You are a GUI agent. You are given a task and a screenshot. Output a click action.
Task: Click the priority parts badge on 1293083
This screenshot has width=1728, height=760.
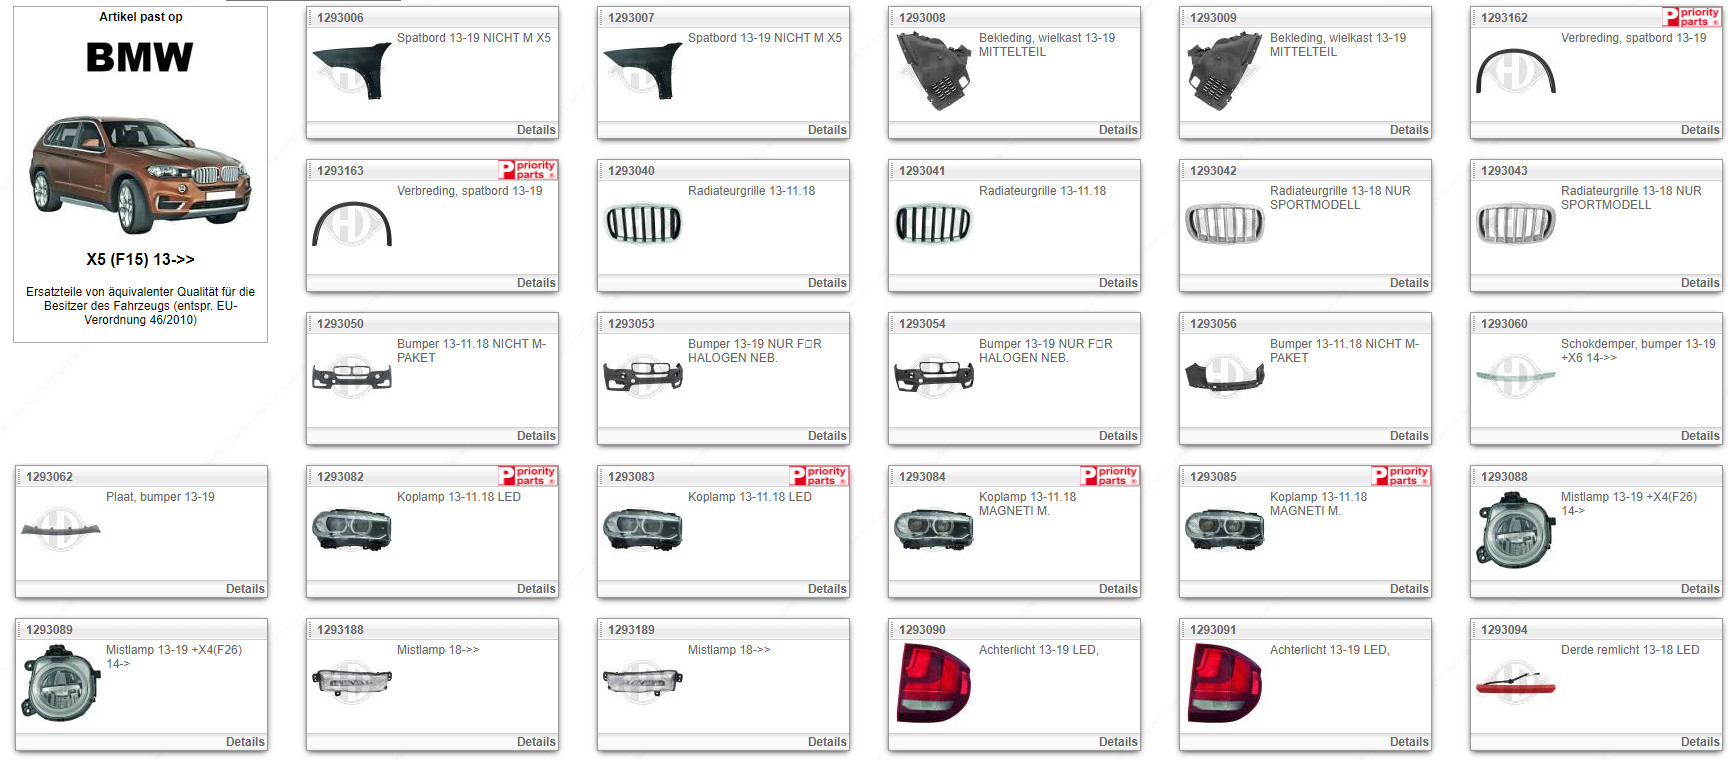pyautogui.click(x=818, y=476)
